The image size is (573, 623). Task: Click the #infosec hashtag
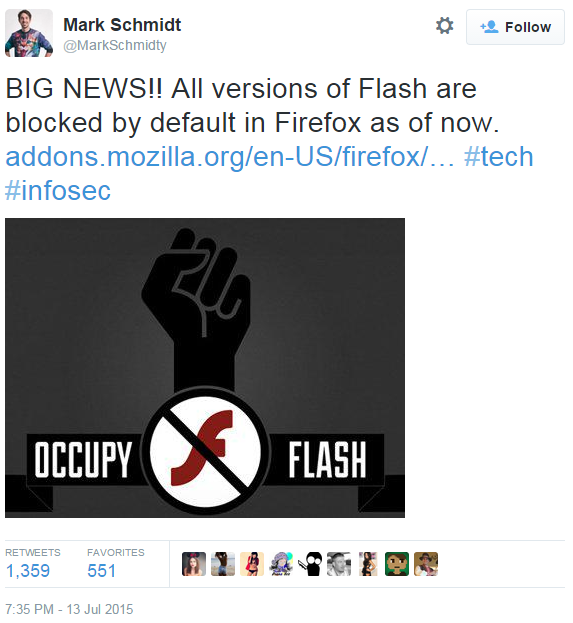58,190
